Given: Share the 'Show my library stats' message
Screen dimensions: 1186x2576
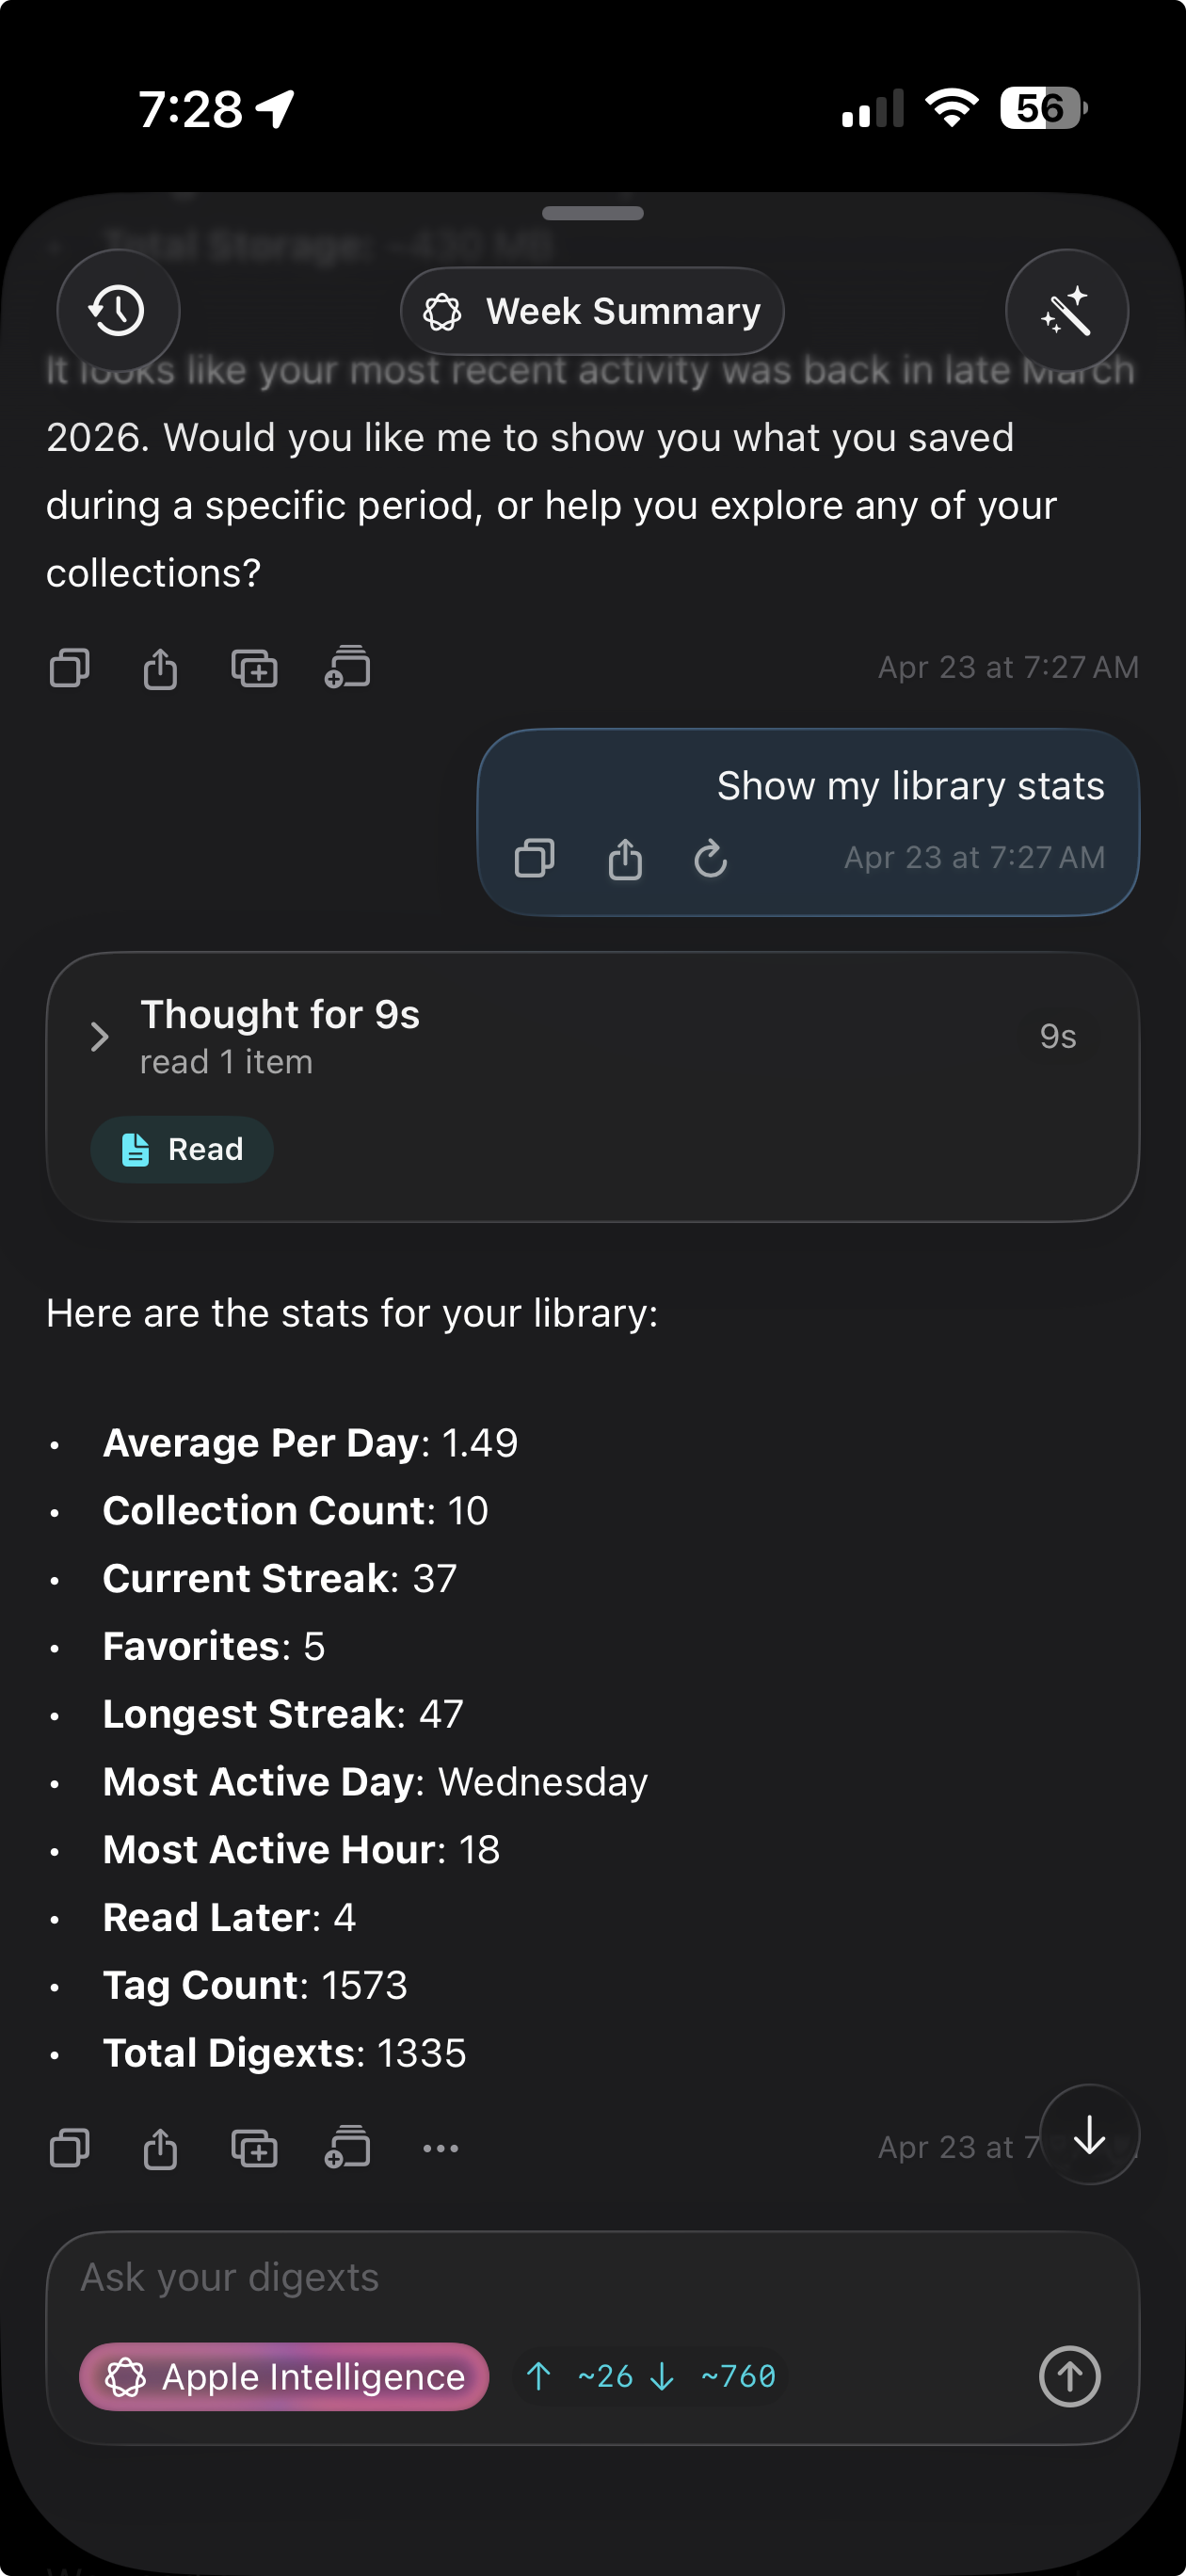Looking at the screenshot, I should (625, 858).
